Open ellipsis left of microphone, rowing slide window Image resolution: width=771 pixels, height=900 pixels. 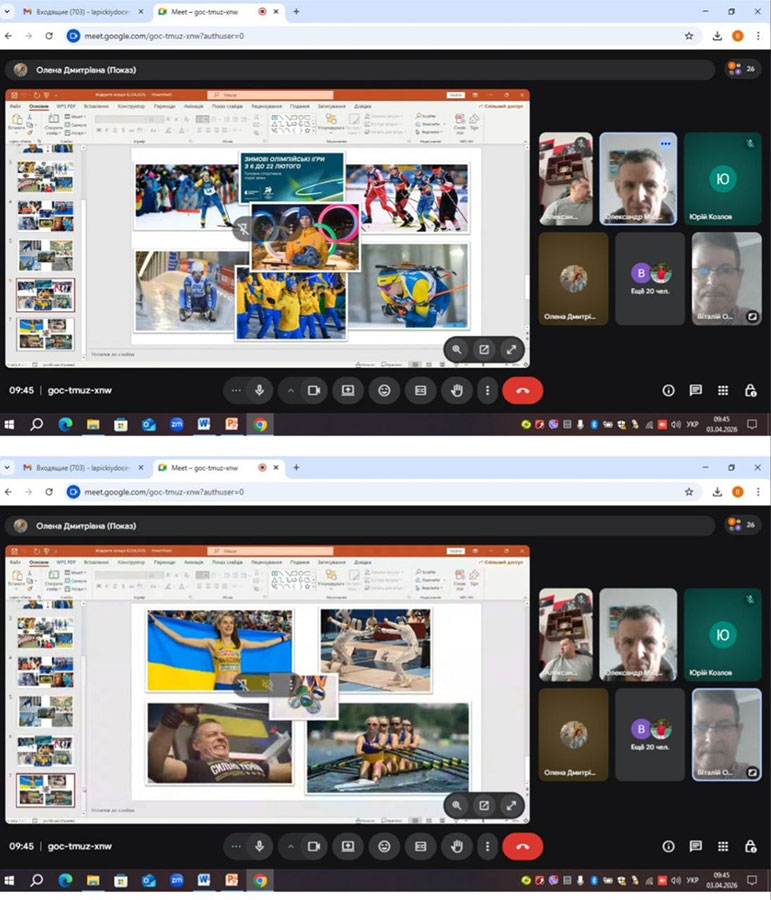click(236, 846)
